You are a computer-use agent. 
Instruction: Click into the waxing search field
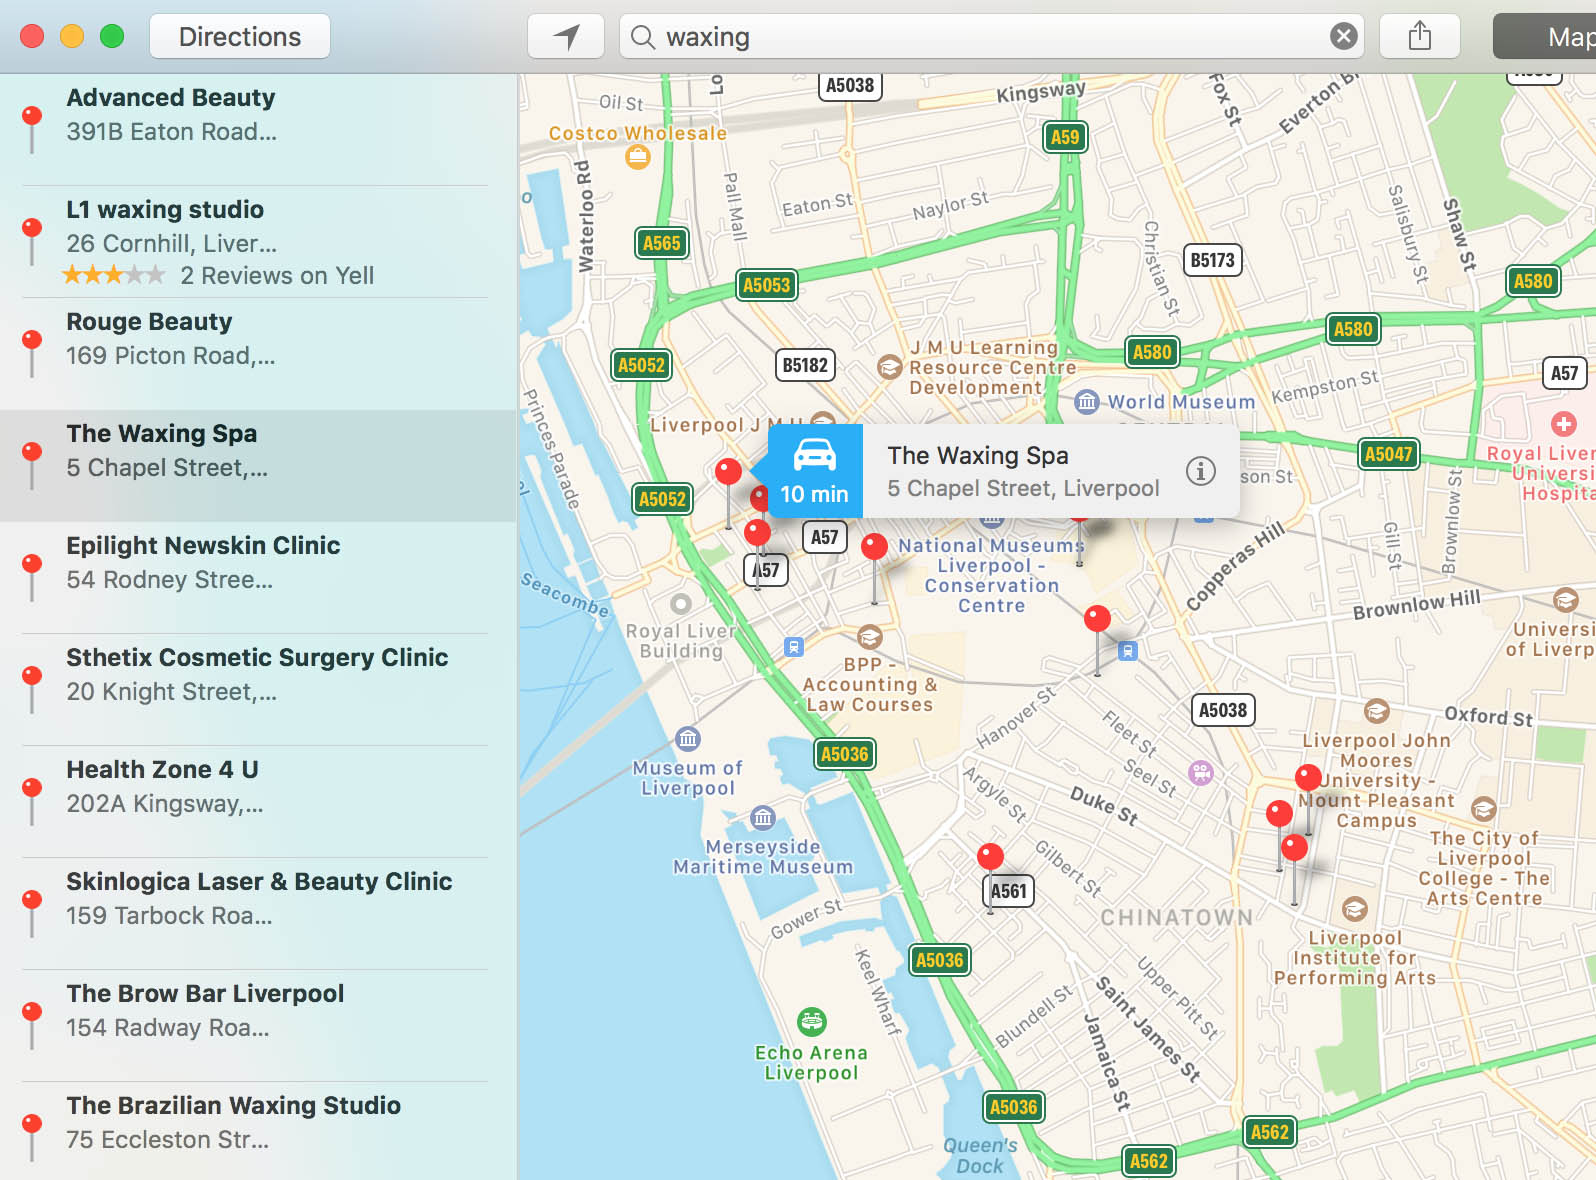[x=990, y=37]
